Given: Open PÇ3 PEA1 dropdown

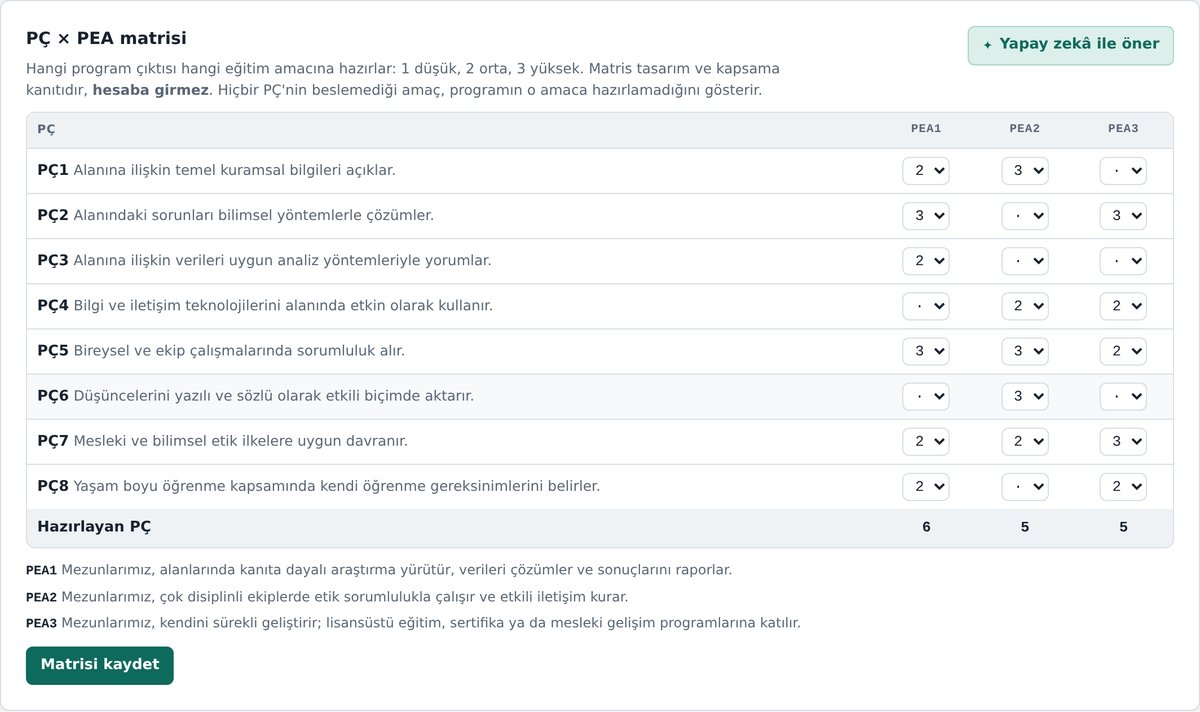Looking at the screenshot, I should click(x=926, y=261).
